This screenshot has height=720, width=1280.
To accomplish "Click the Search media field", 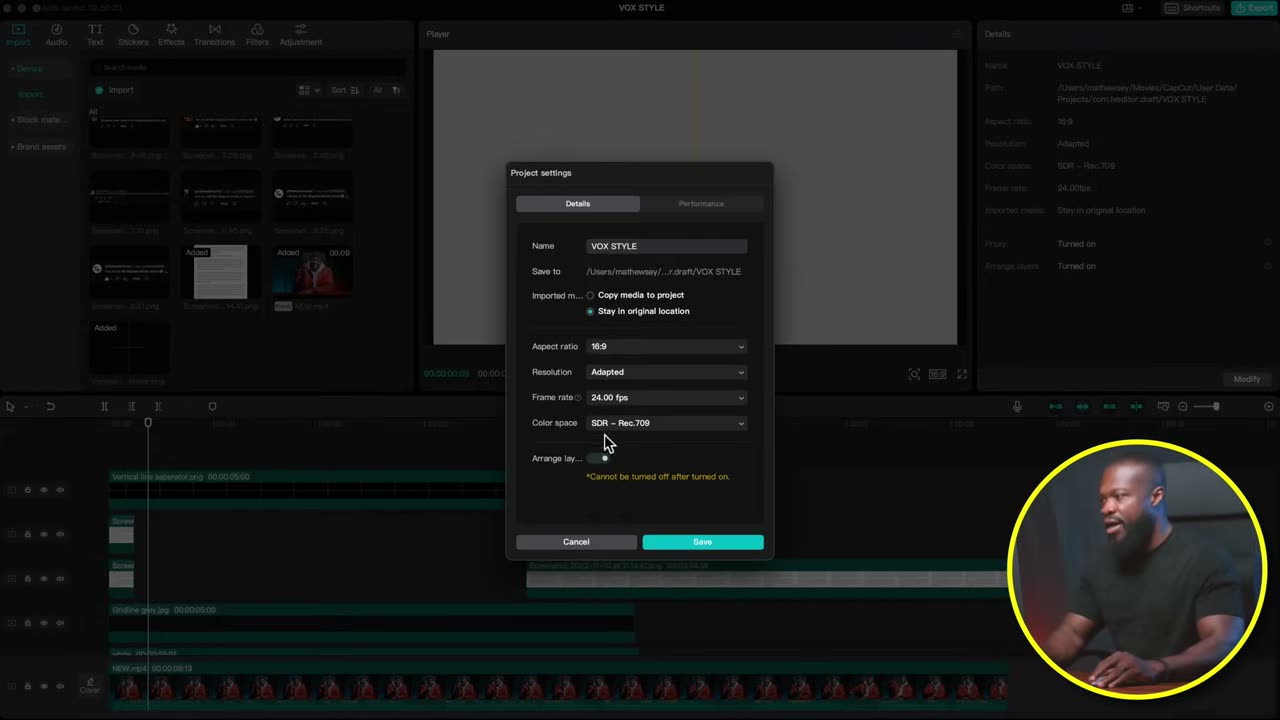I will 247,67.
